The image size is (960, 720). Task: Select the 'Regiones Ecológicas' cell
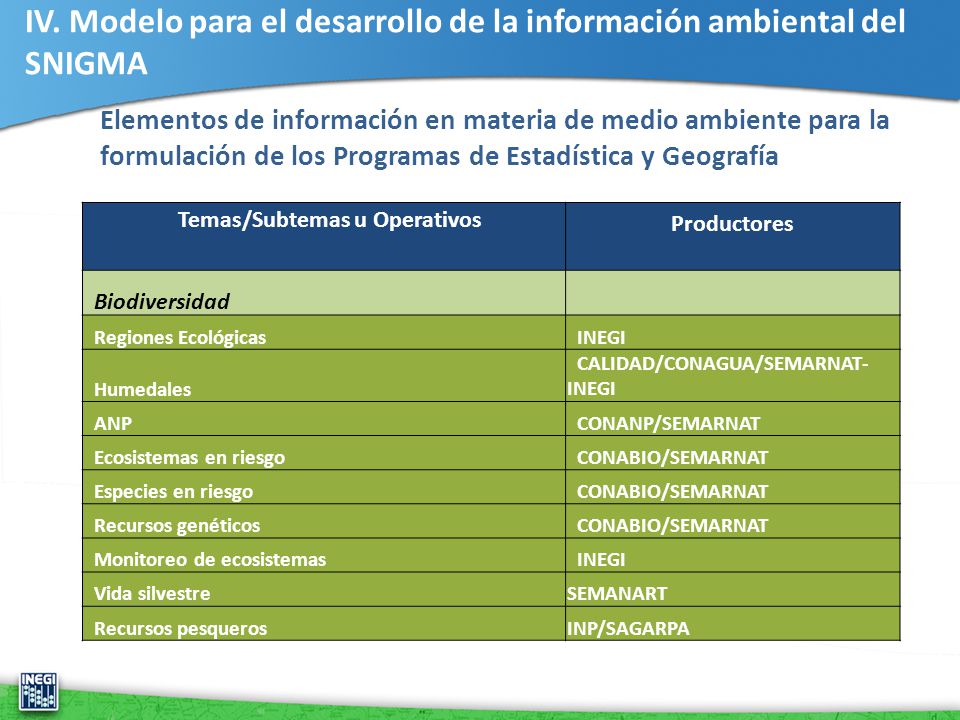(324, 332)
